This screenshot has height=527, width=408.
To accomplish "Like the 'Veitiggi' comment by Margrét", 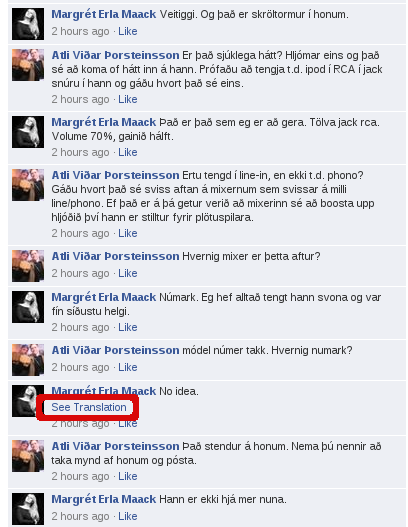I will point(128,31).
